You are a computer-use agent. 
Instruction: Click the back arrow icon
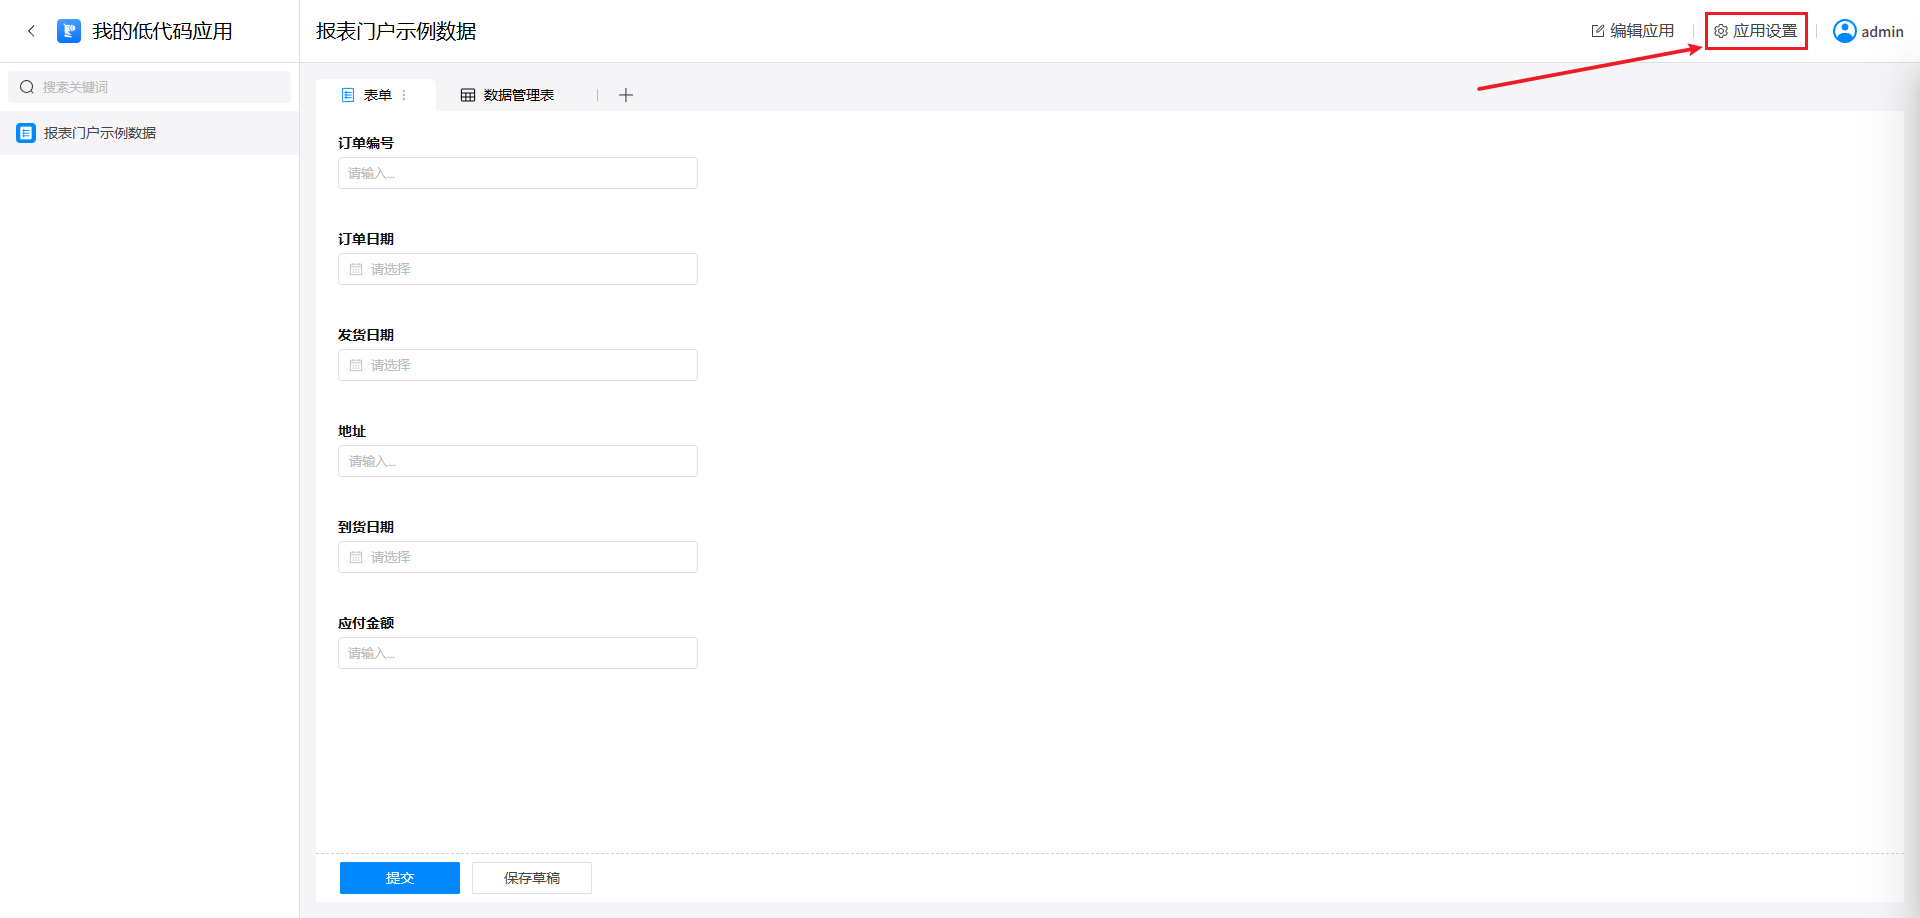point(31,31)
